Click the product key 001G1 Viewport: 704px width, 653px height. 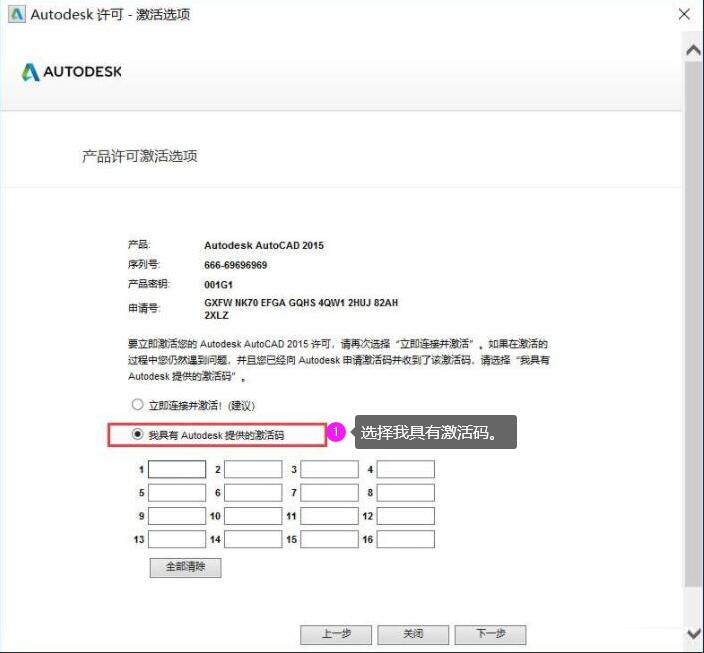[218, 285]
